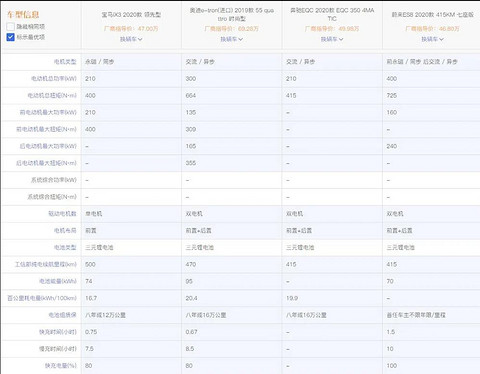The height and width of the screenshot is (374, 480).
Task: Select the 慢充时间(小时) row label
Action: click(x=58, y=349)
